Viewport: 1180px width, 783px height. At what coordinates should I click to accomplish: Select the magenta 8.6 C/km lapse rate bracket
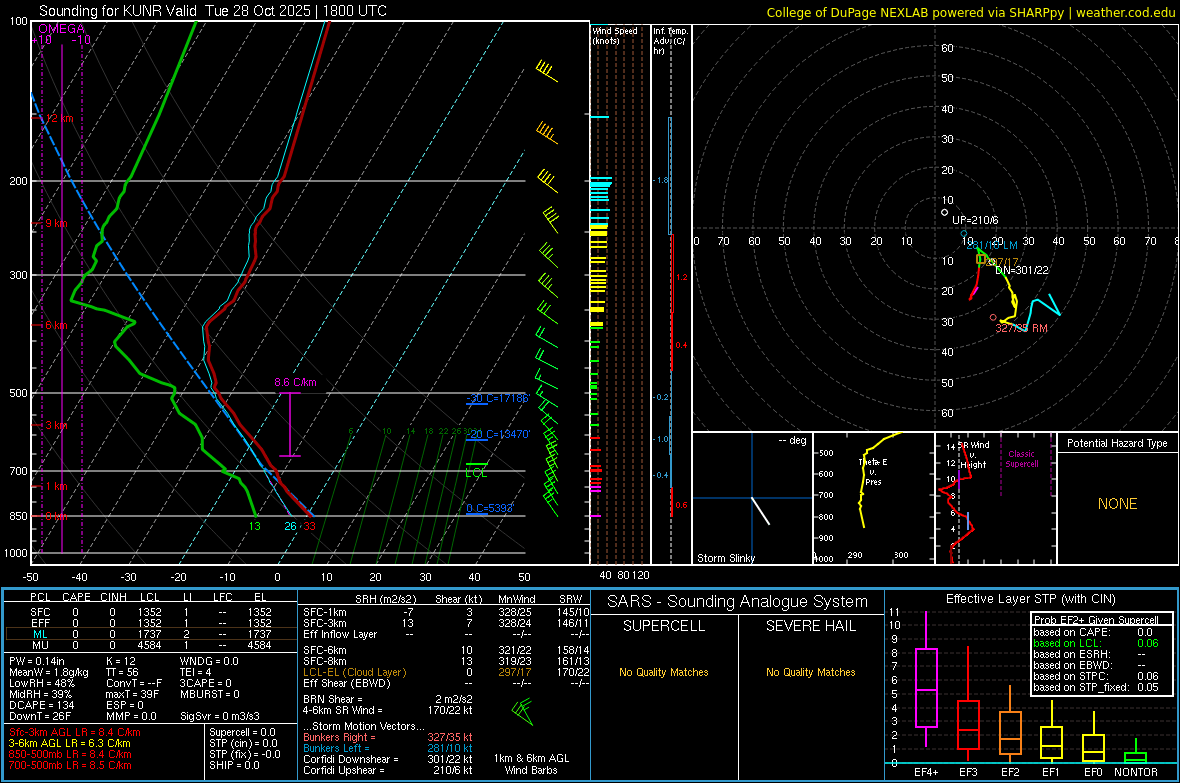coord(290,425)
